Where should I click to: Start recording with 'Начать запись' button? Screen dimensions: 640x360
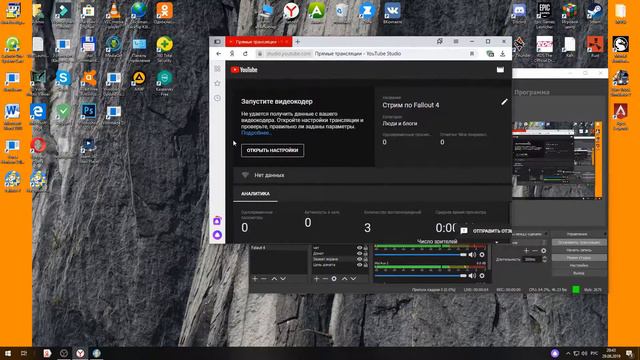tap(579, 250)
